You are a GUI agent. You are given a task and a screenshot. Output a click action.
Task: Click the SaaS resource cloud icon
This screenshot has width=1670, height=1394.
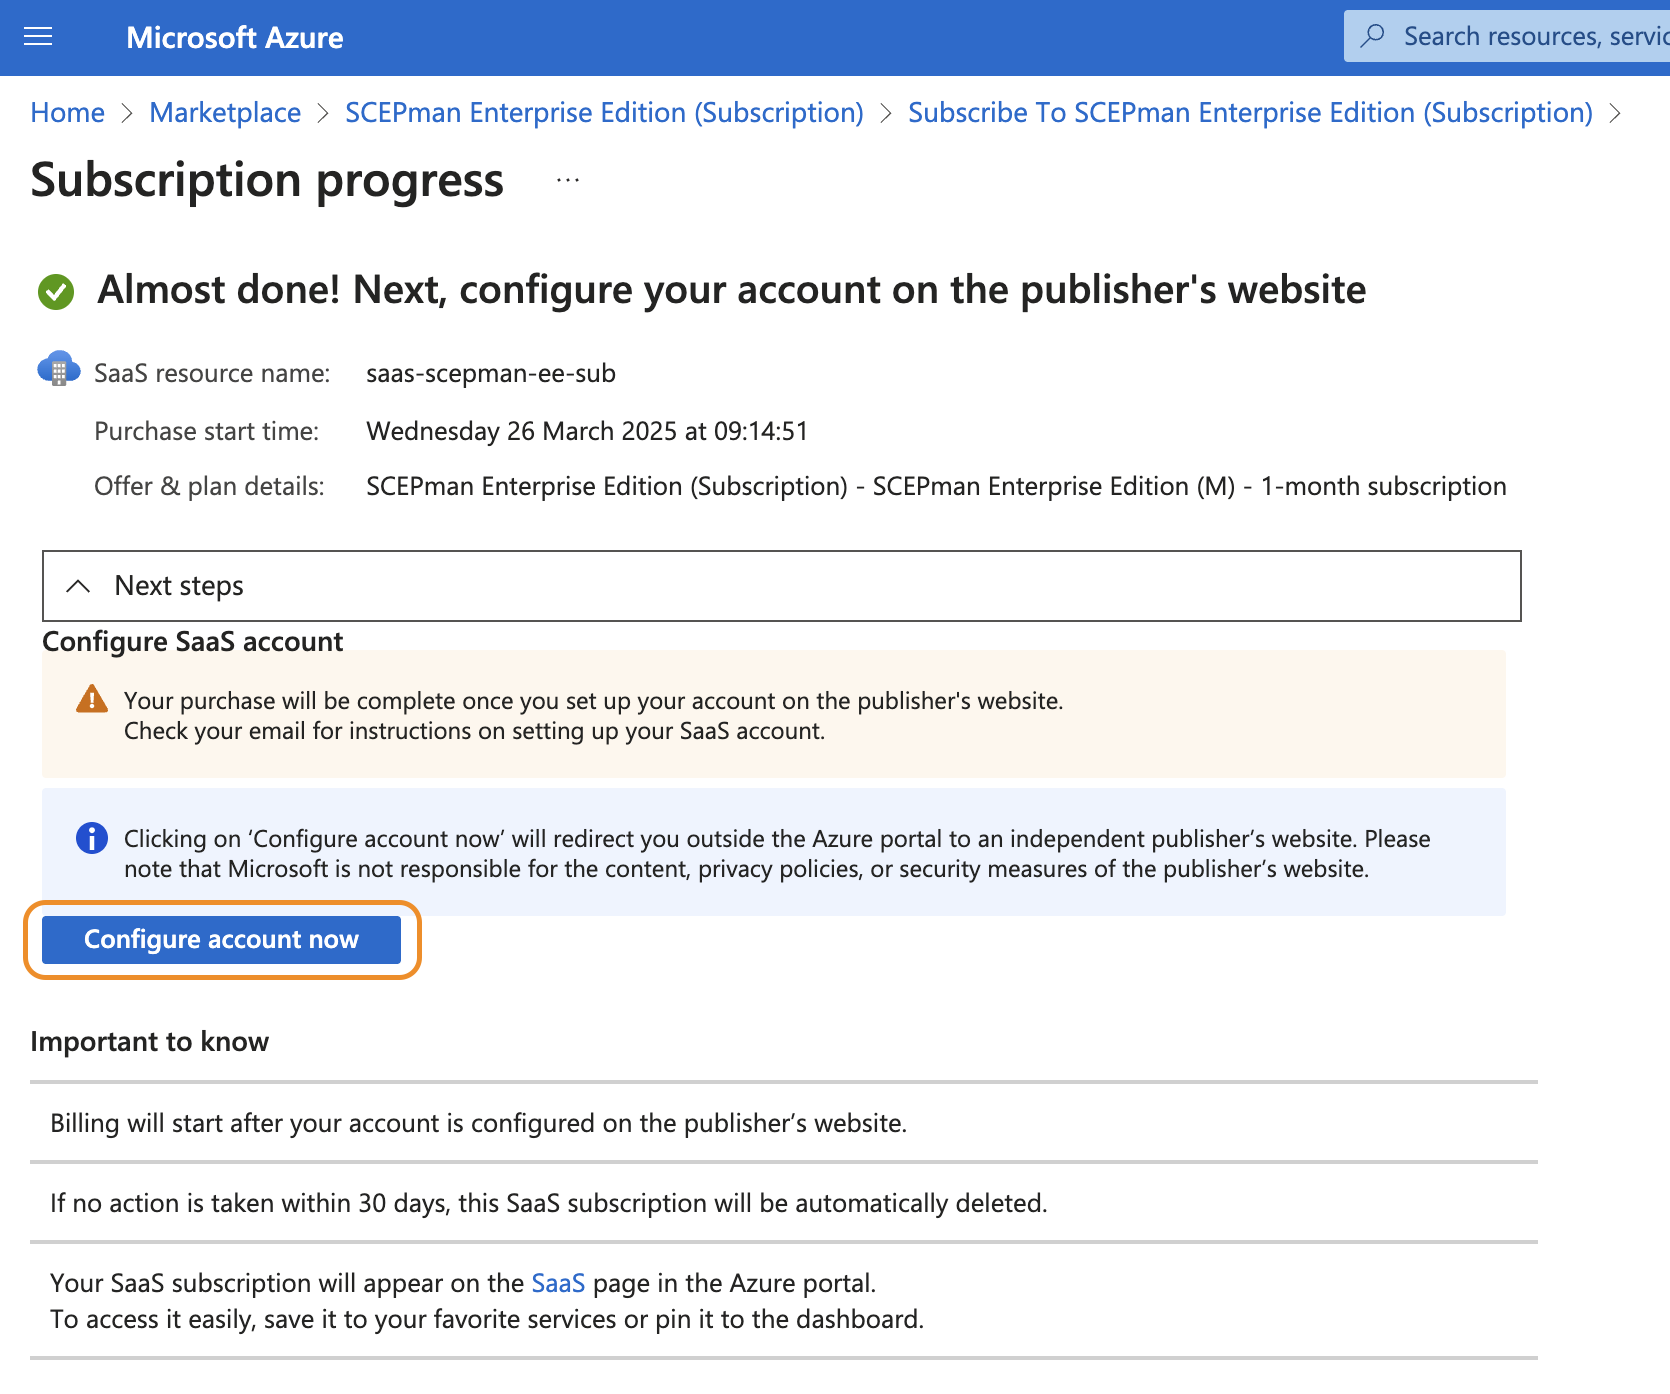(x=58, y=369)
